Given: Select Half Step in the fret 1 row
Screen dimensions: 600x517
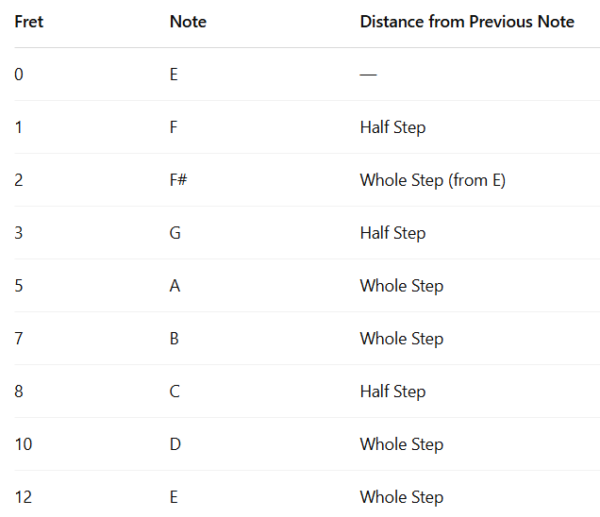Looking at the screenshot, I should pyautogui.click(x=392, y=128).
